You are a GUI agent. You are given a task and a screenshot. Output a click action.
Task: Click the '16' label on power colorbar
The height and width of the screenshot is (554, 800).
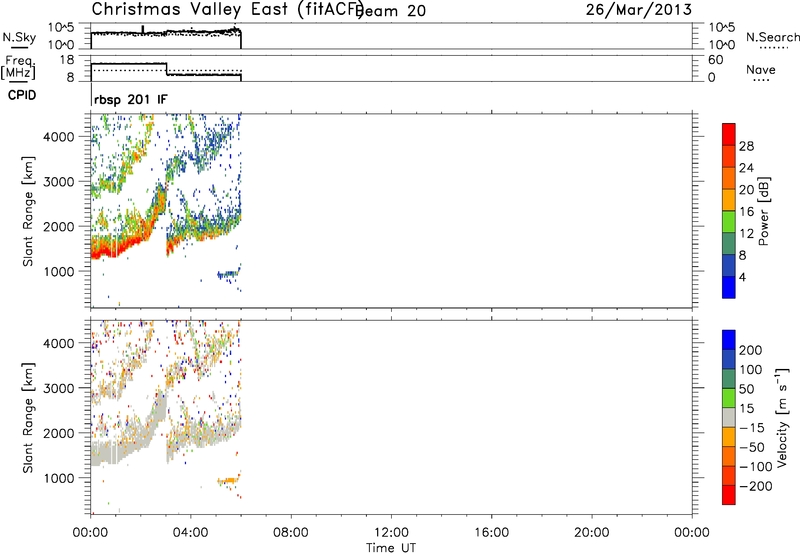point(746,212)
